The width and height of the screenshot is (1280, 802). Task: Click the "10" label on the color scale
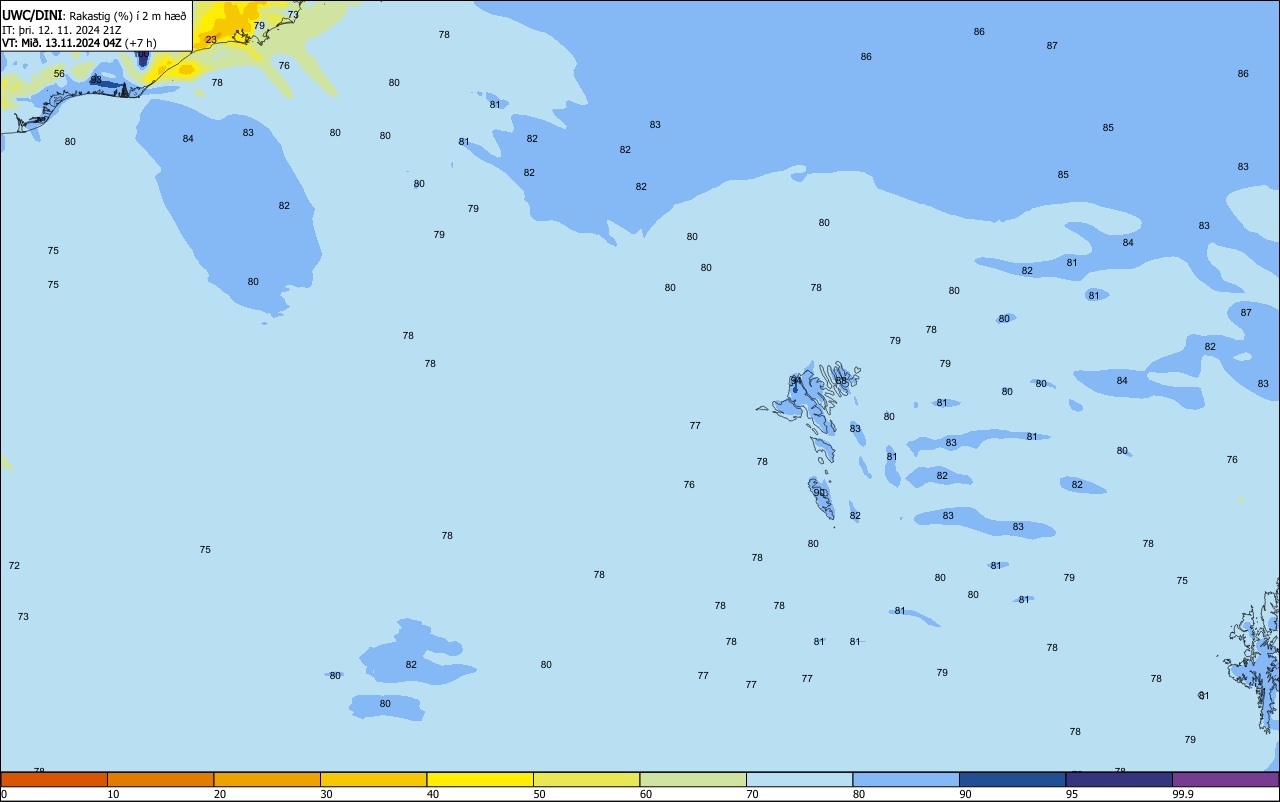[x=113, y=794]
